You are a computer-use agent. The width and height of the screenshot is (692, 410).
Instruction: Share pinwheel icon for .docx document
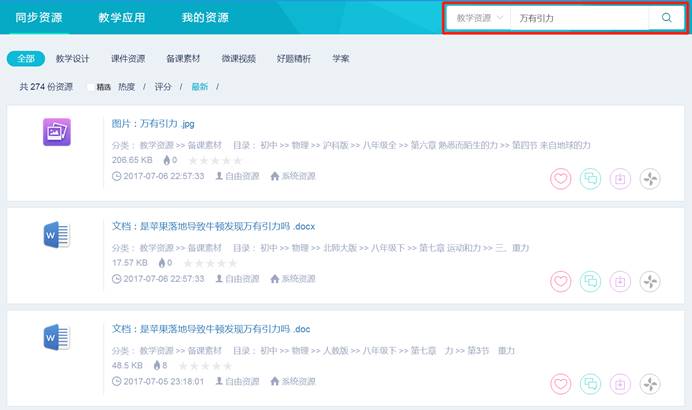650,281
